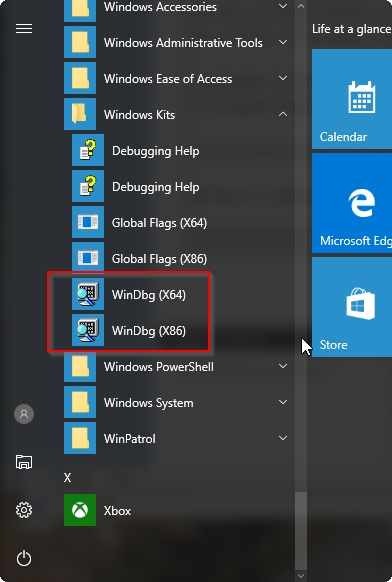This screenshot has width=392, height=582.
Task: Launch WinDbg (X86) by its label
Action: pos(148,331)
